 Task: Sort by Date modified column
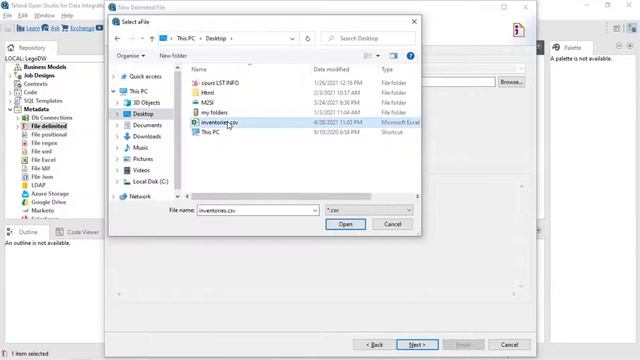pyautogui.click(x=331, y=69)
